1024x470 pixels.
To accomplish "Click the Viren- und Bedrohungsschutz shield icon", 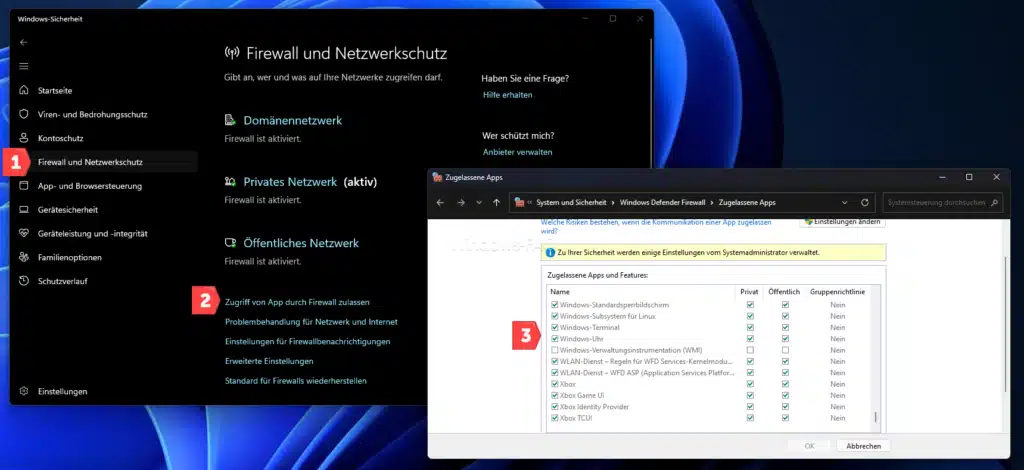I will click(x=24, y=114).
